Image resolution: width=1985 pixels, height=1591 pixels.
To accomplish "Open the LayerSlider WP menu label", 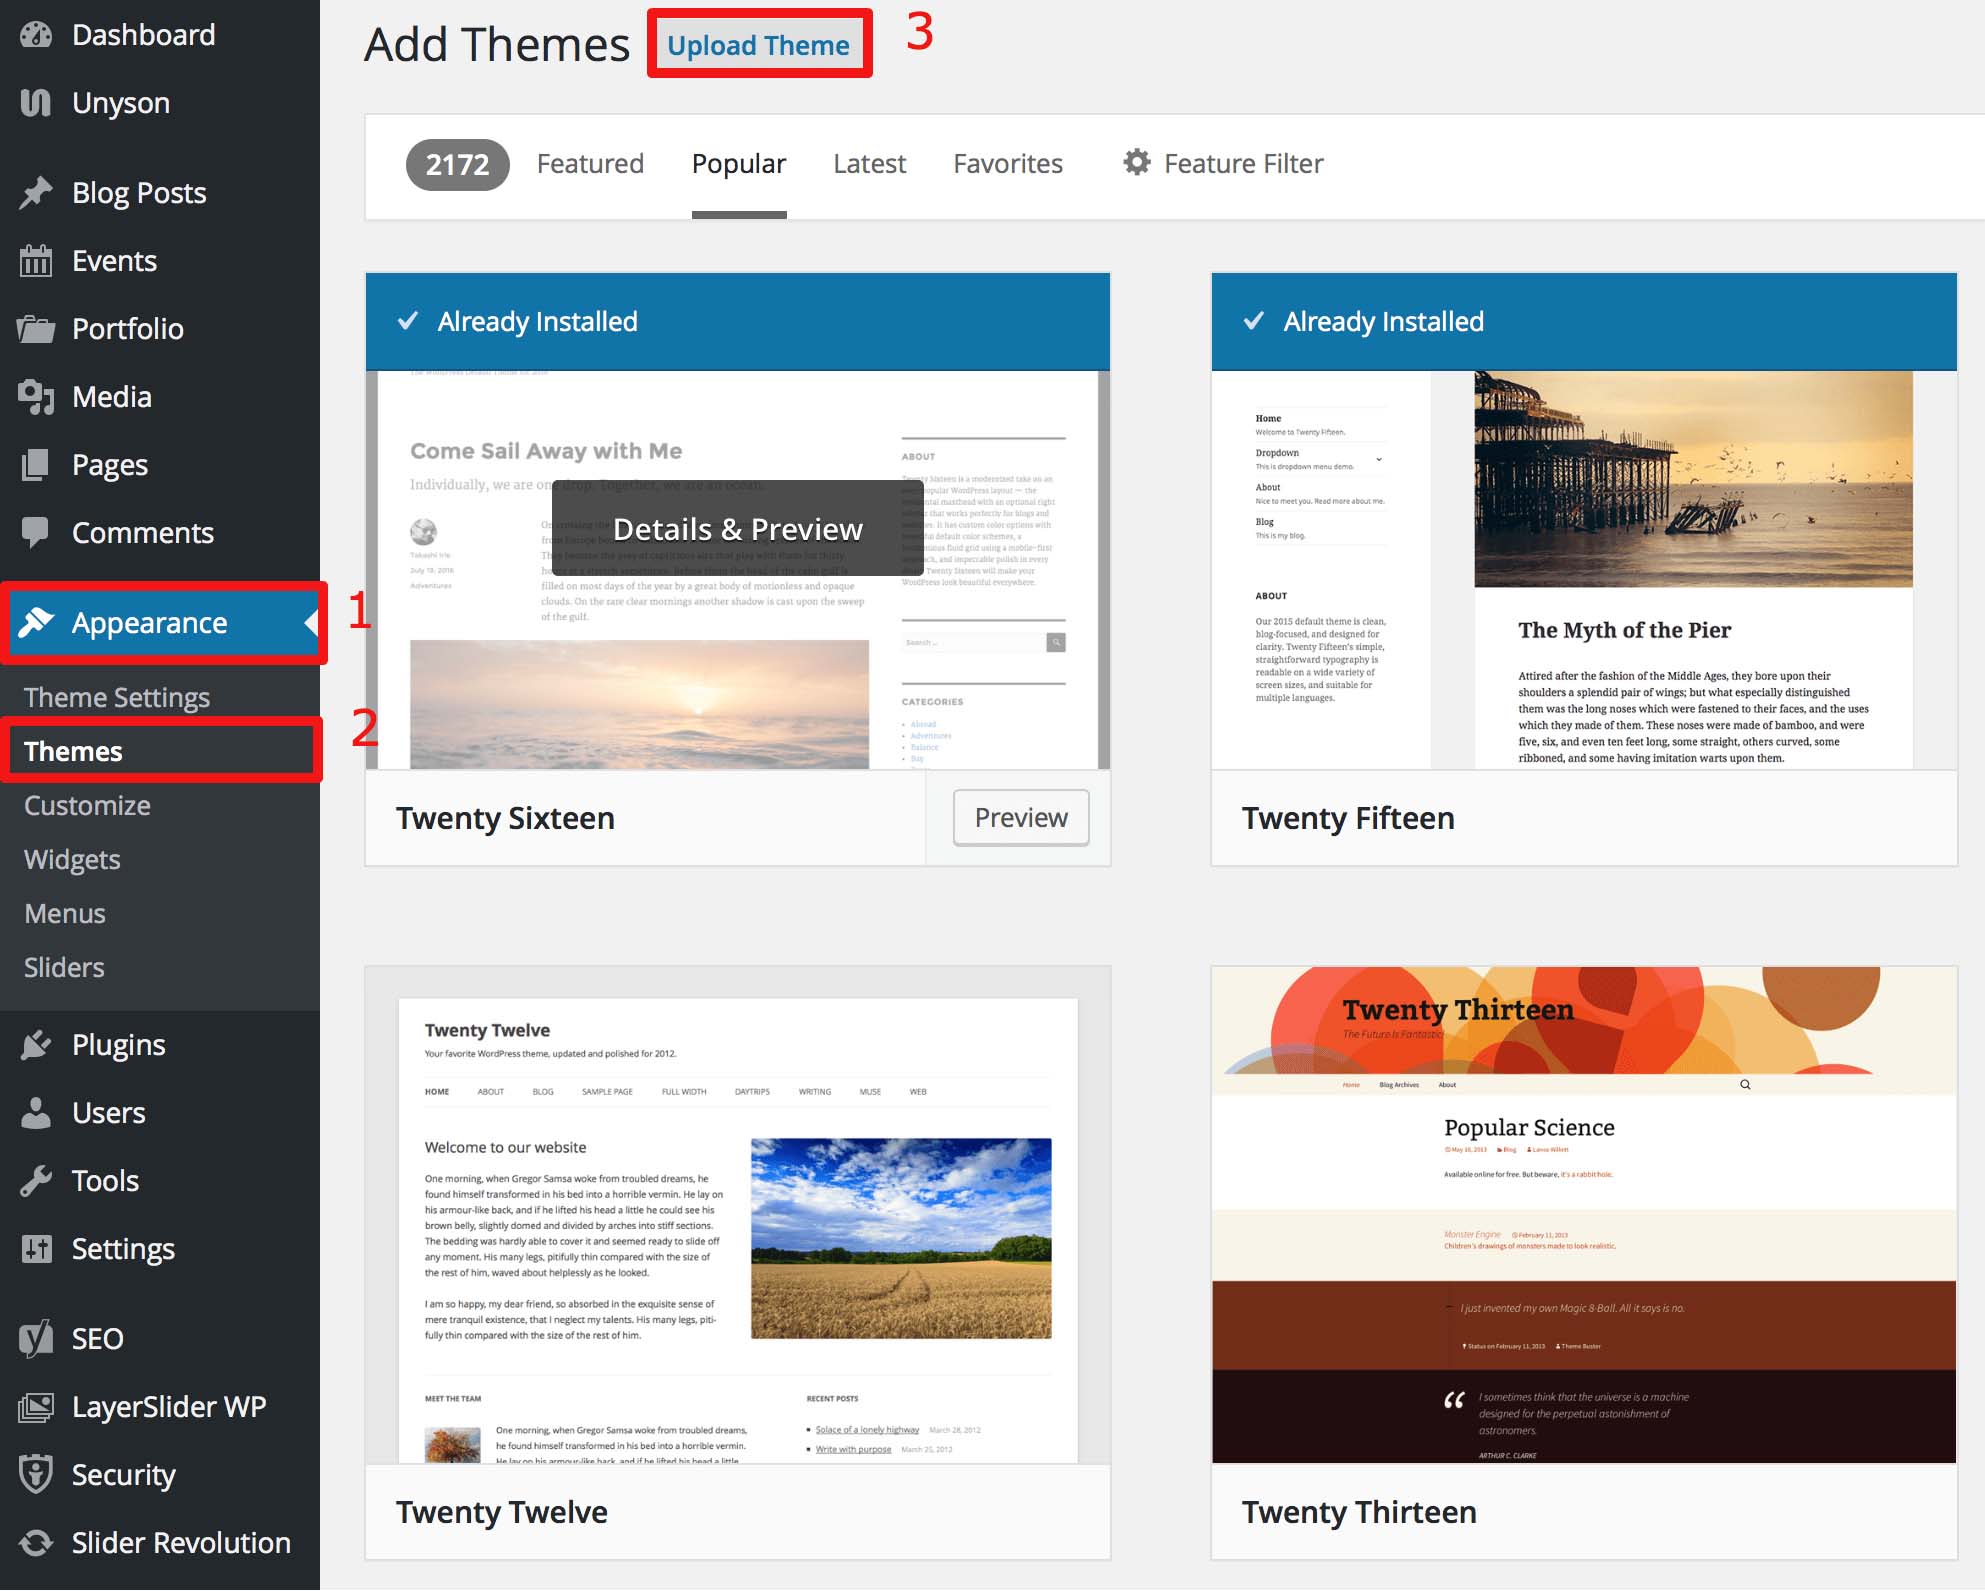I will tap(169, 1407).
